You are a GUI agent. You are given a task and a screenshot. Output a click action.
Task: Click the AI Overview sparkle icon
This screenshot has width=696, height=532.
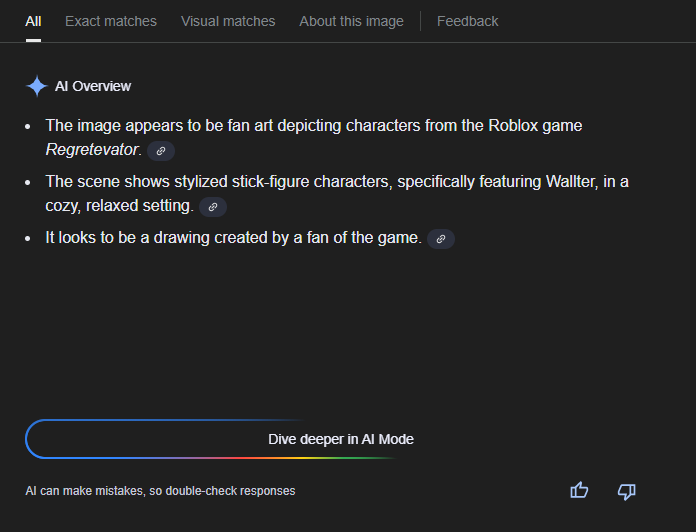coord(36,86)
